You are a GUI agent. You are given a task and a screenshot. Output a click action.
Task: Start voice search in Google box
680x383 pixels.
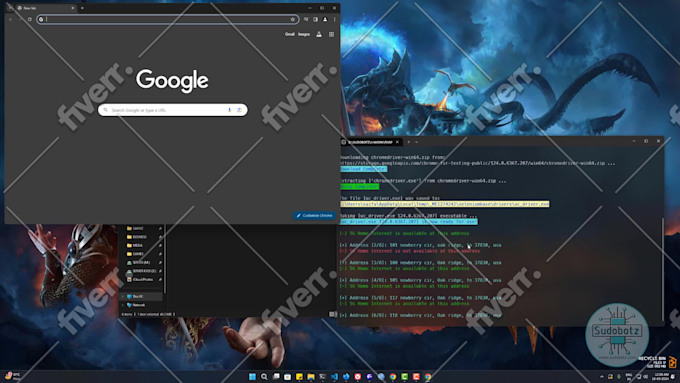229,110
